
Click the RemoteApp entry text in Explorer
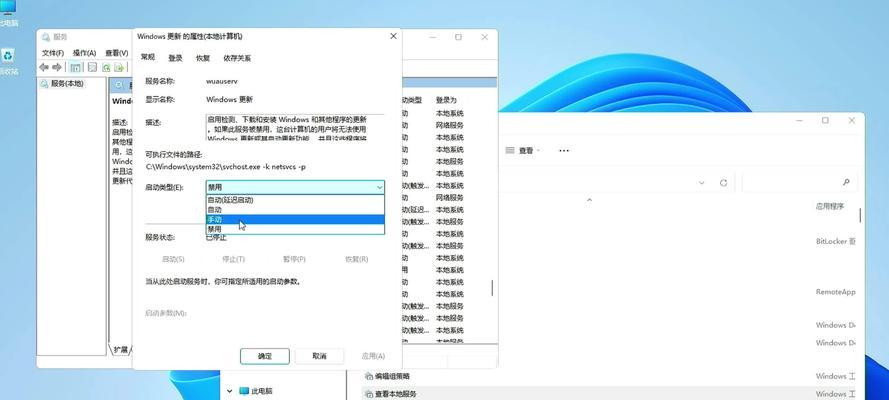pyautogui.click(x=835, y=292)
